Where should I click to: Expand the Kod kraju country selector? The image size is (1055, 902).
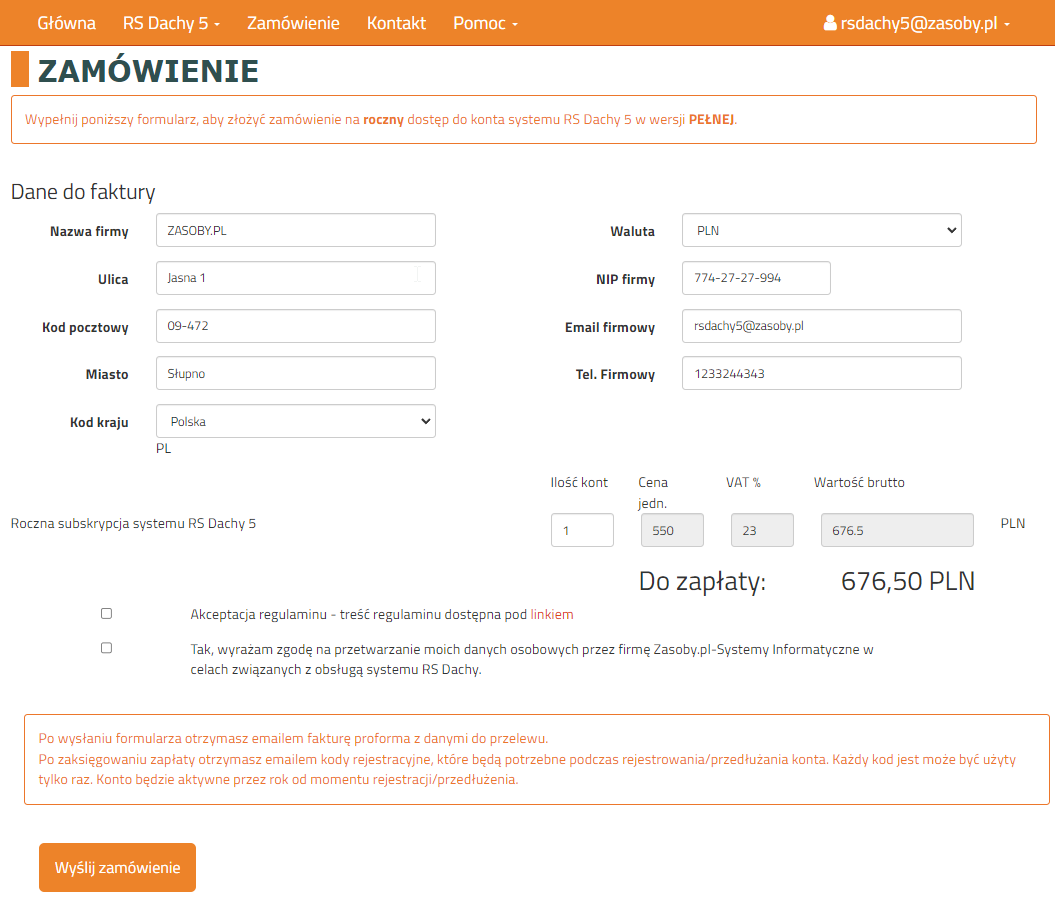tap(296, 422)
